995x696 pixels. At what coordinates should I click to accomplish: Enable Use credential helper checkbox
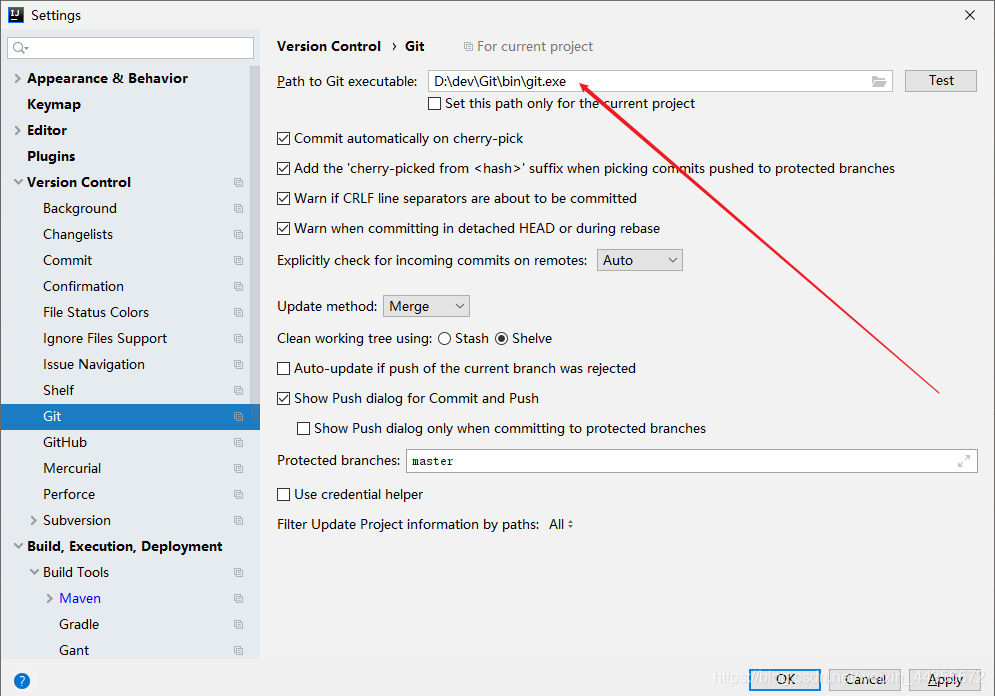(284, 494)
